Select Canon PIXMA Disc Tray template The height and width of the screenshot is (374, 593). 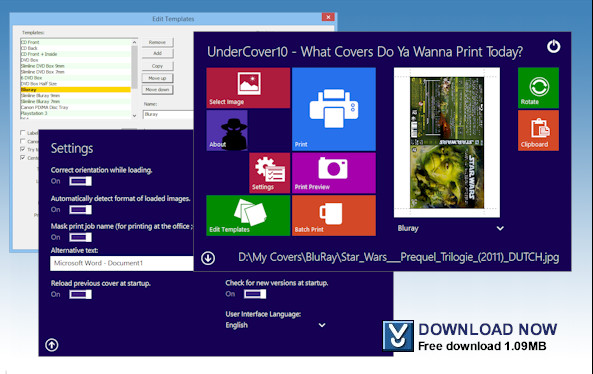[76, 107]
